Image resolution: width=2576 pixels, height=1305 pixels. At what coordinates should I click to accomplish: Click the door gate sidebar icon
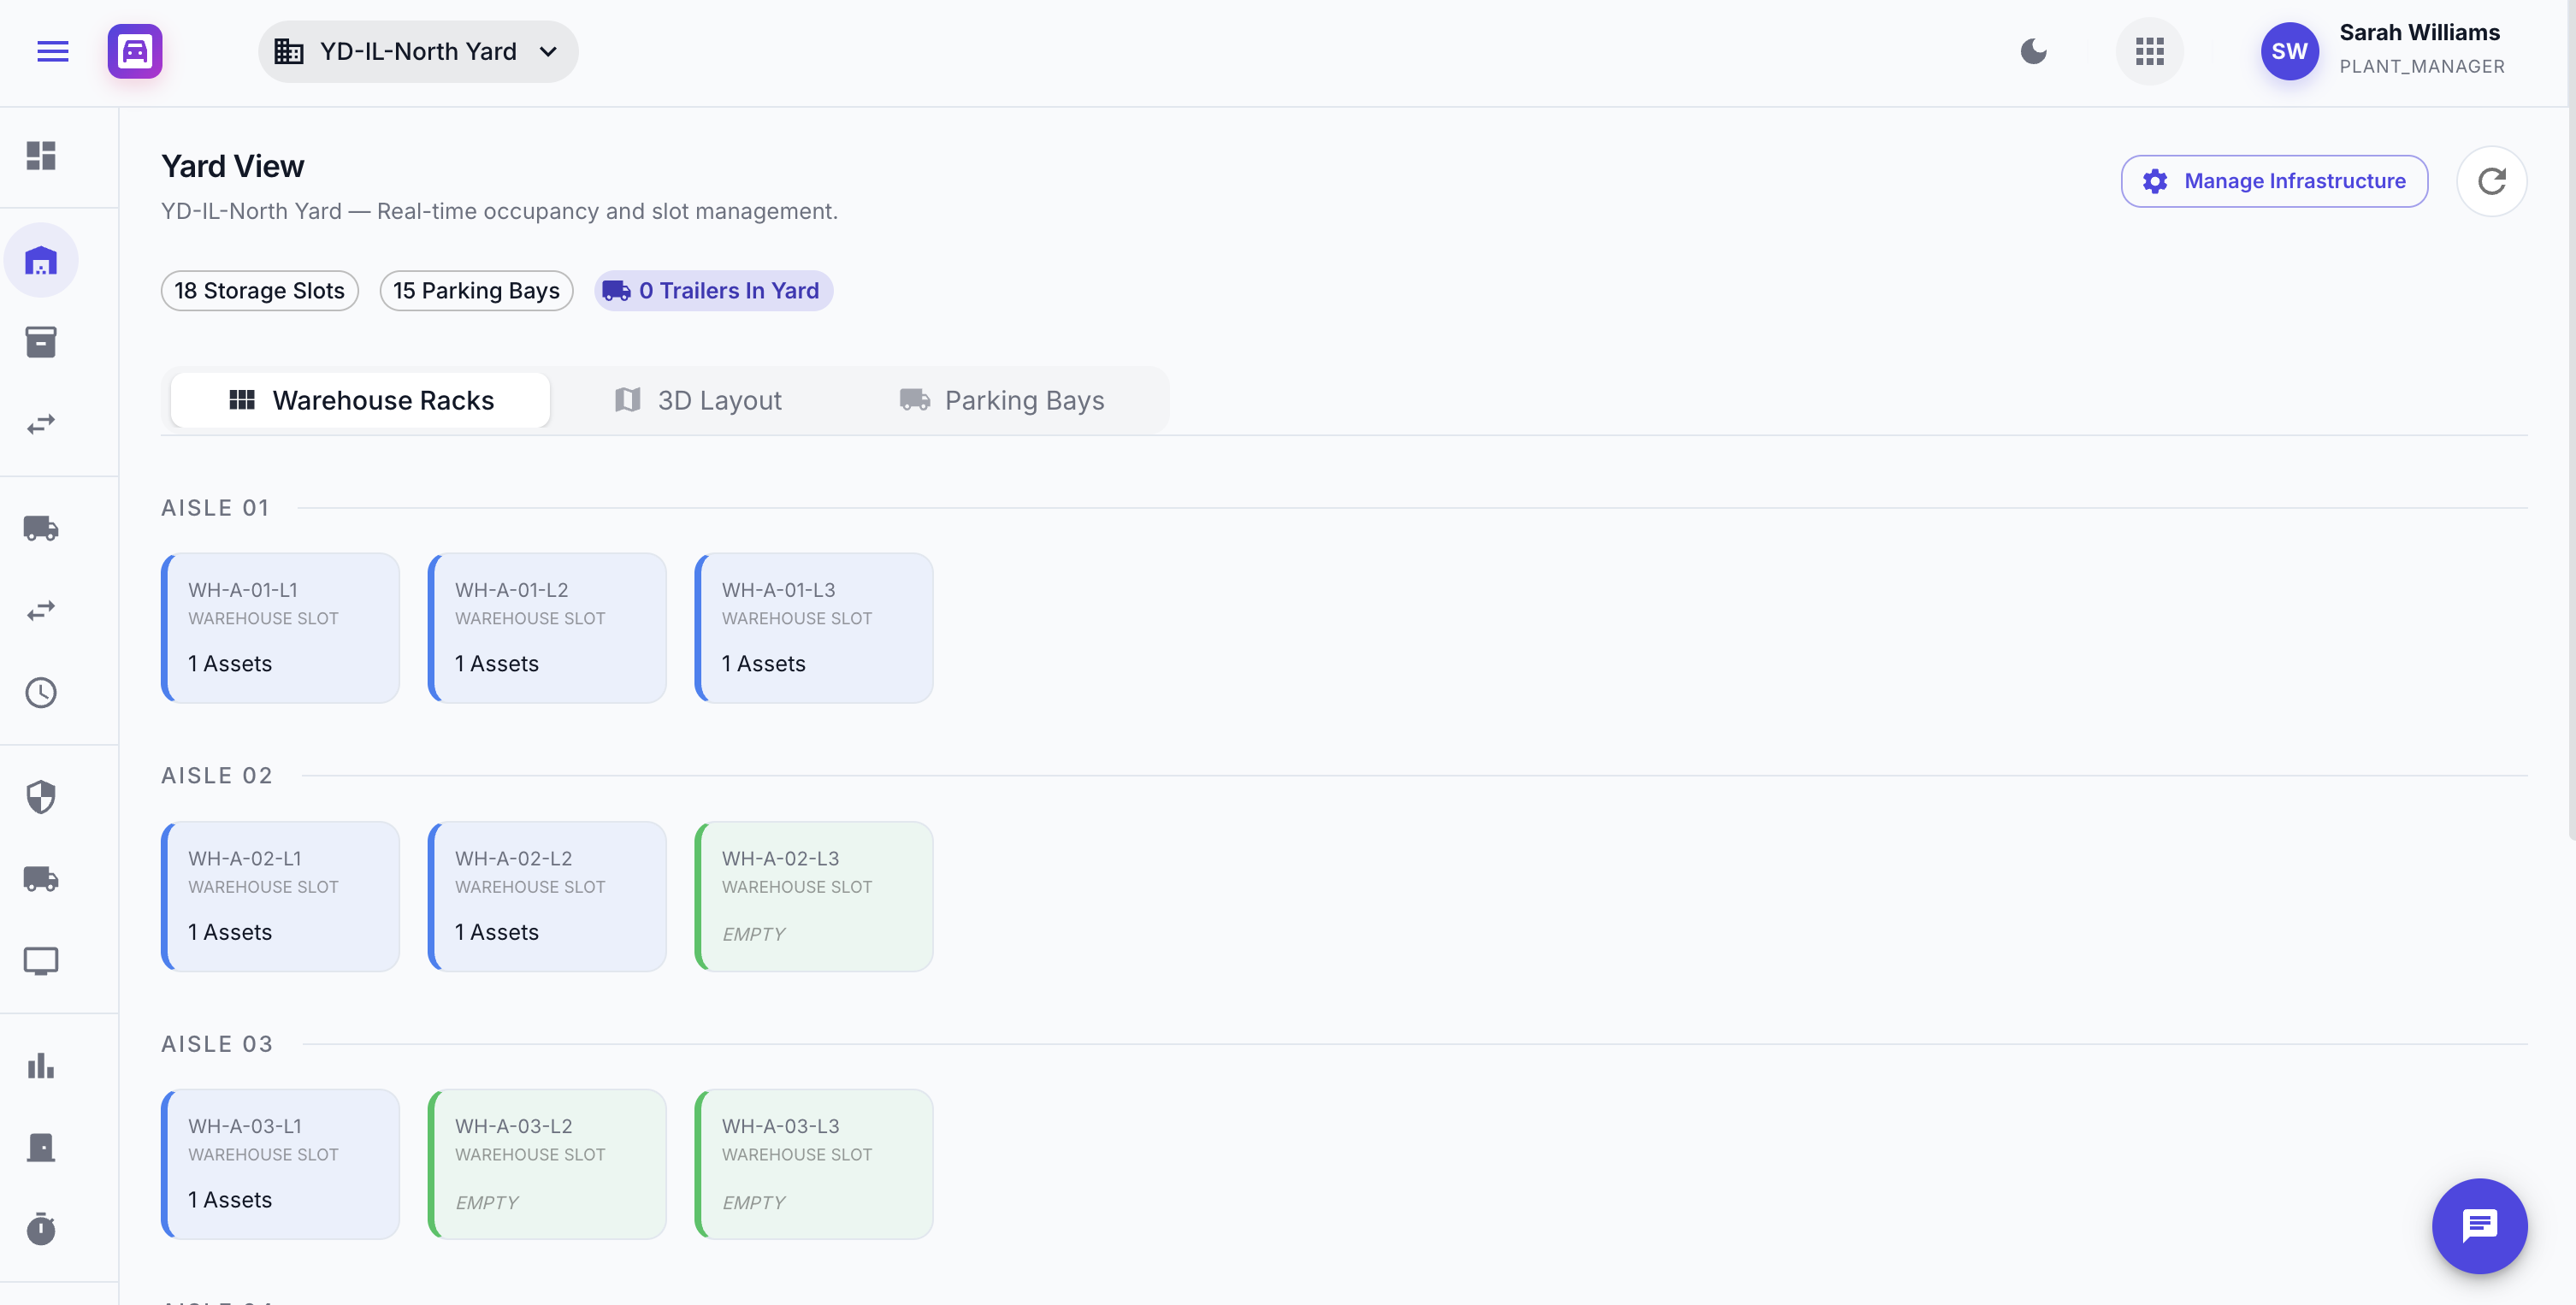(41, 1147)
